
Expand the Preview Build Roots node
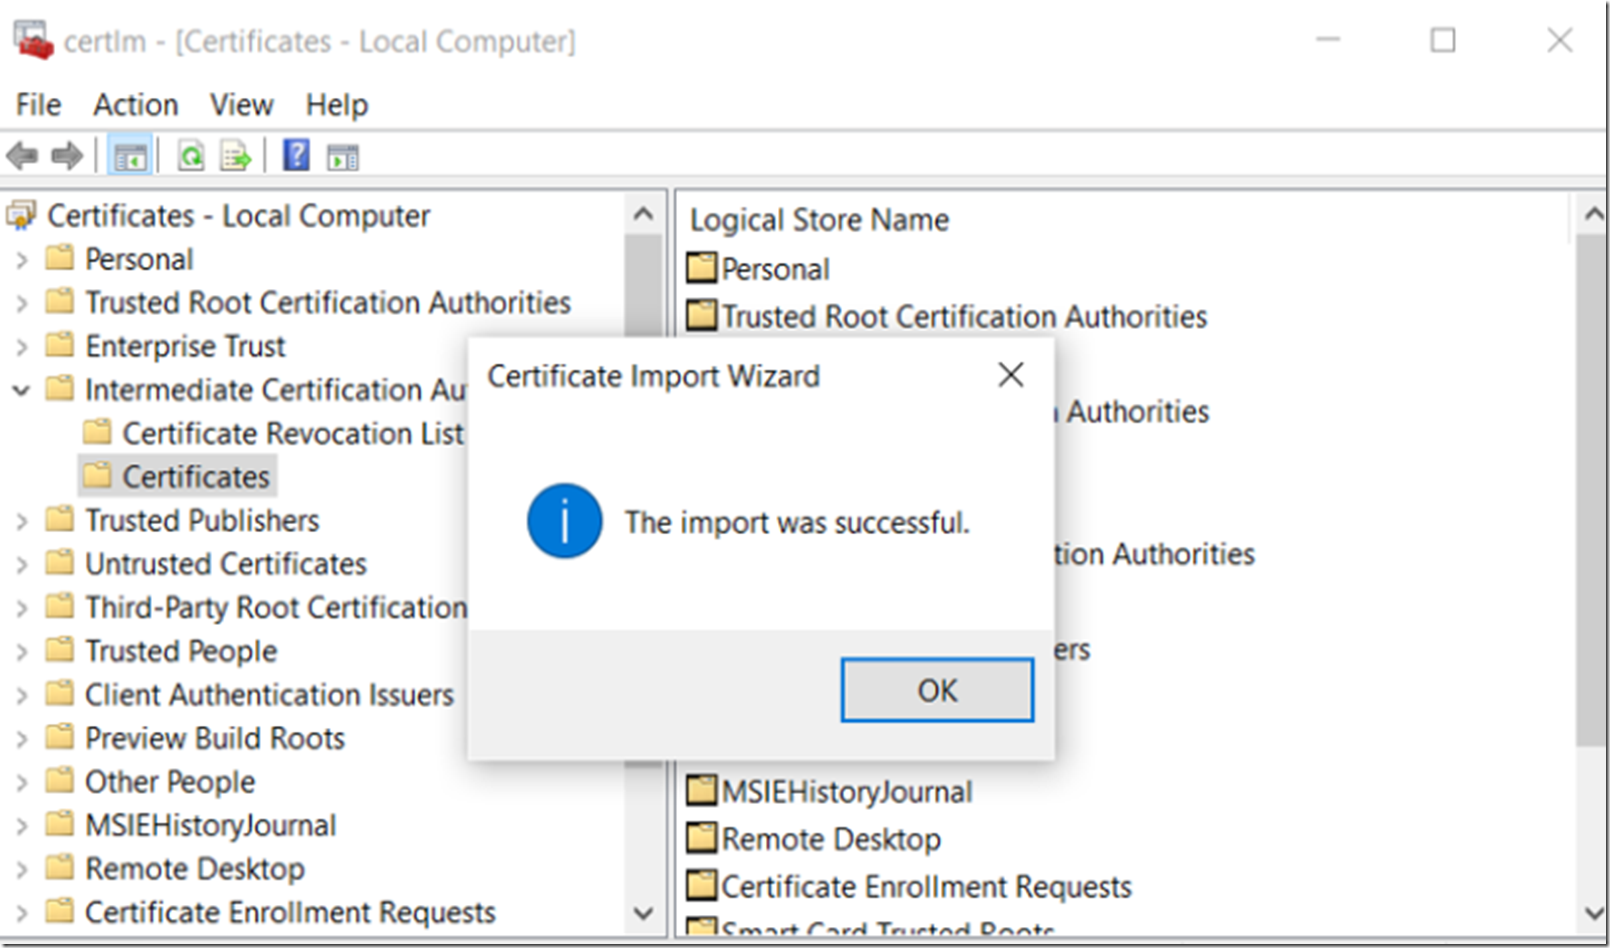[22, 739]
